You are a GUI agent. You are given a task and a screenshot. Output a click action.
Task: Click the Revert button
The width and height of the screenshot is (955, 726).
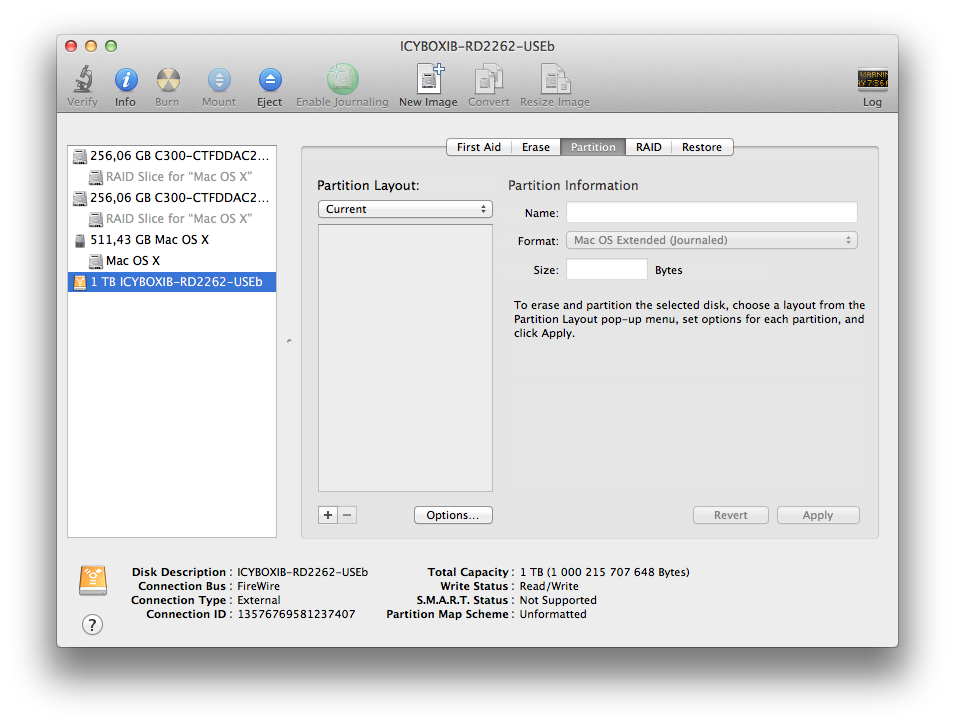[731, 515]
